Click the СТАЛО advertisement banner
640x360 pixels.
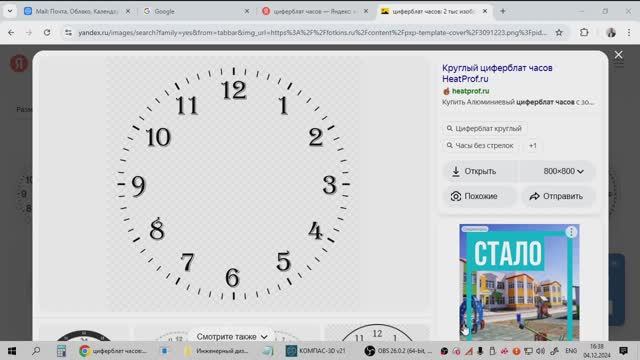pyautogui.click(x=519, y=282)
